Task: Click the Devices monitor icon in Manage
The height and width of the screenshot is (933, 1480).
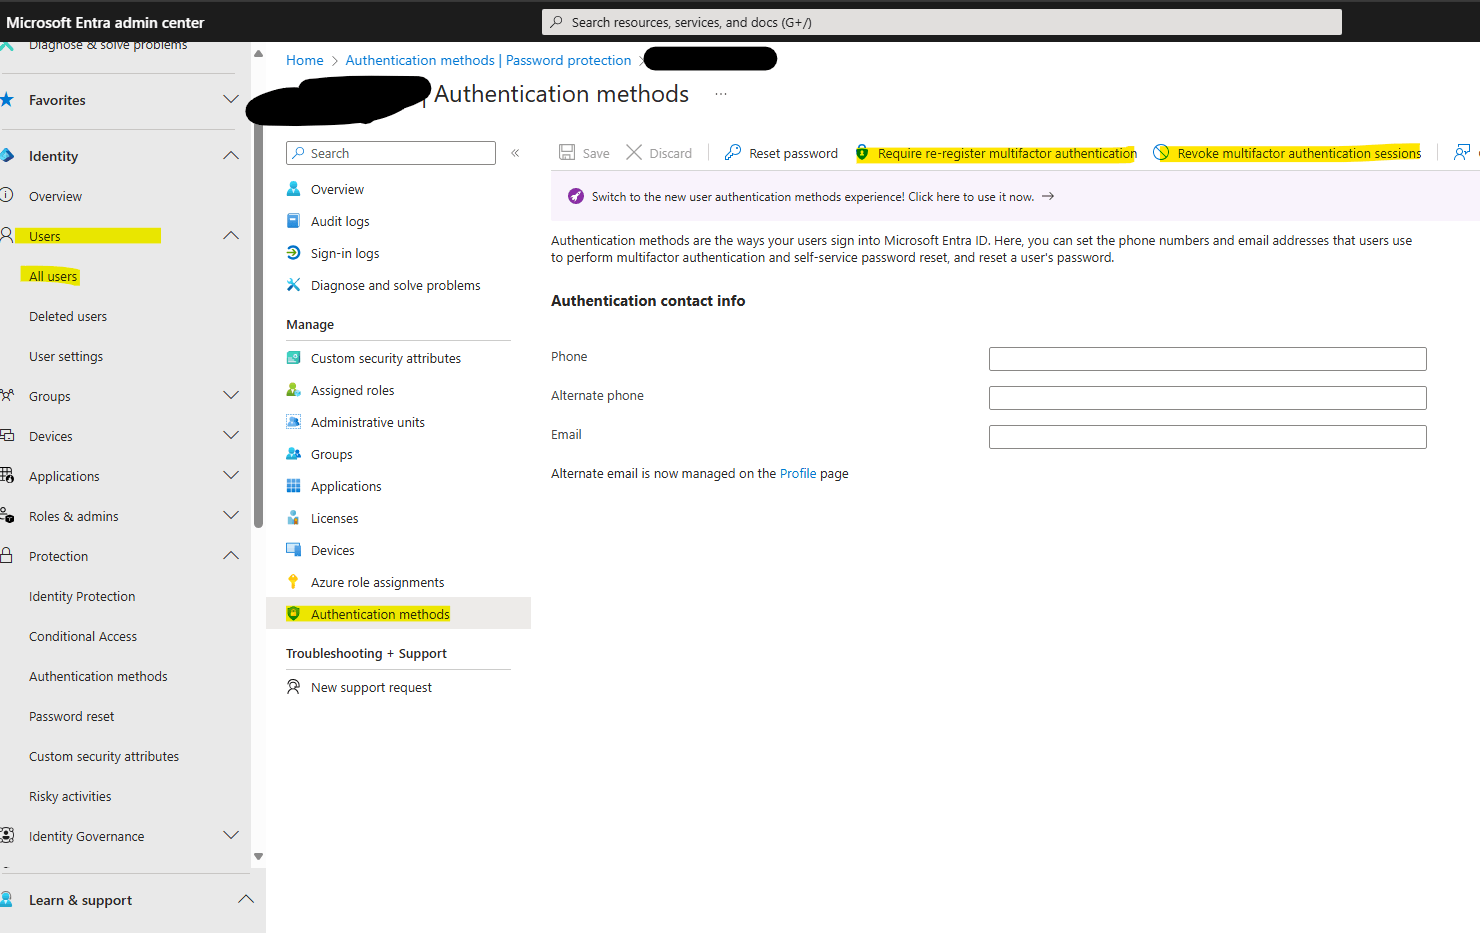Action: click(293, 550)
